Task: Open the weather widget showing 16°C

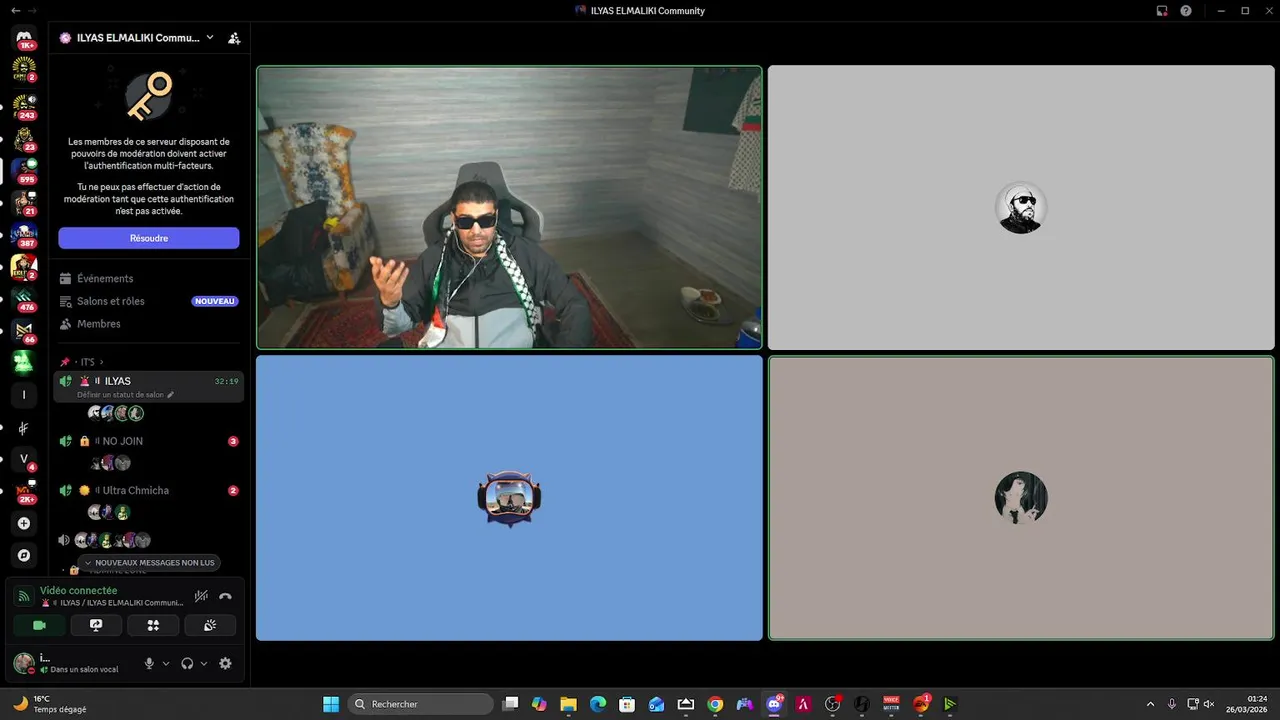Action: 50,704
